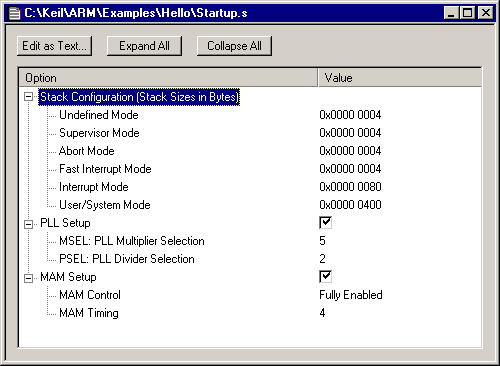Viewport: 500px width, 366px height.
Task: Click Abort Mode value 0x0000 0004
Action: 350,151
